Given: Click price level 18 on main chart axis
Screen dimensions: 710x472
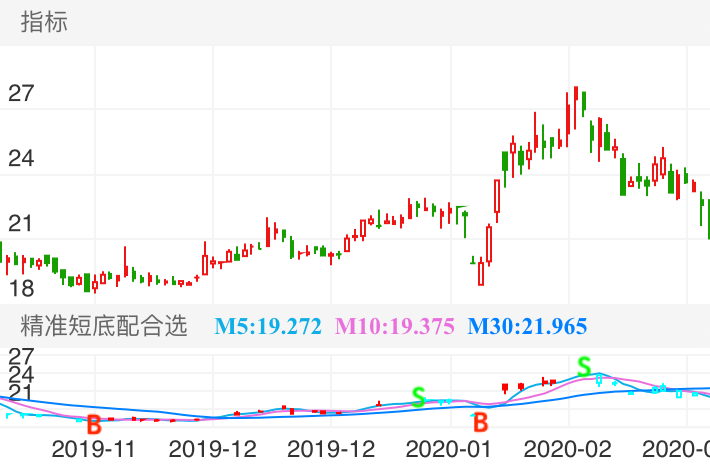Looking at the screenshot, I should pyautogui.click(x=21, y=289).
